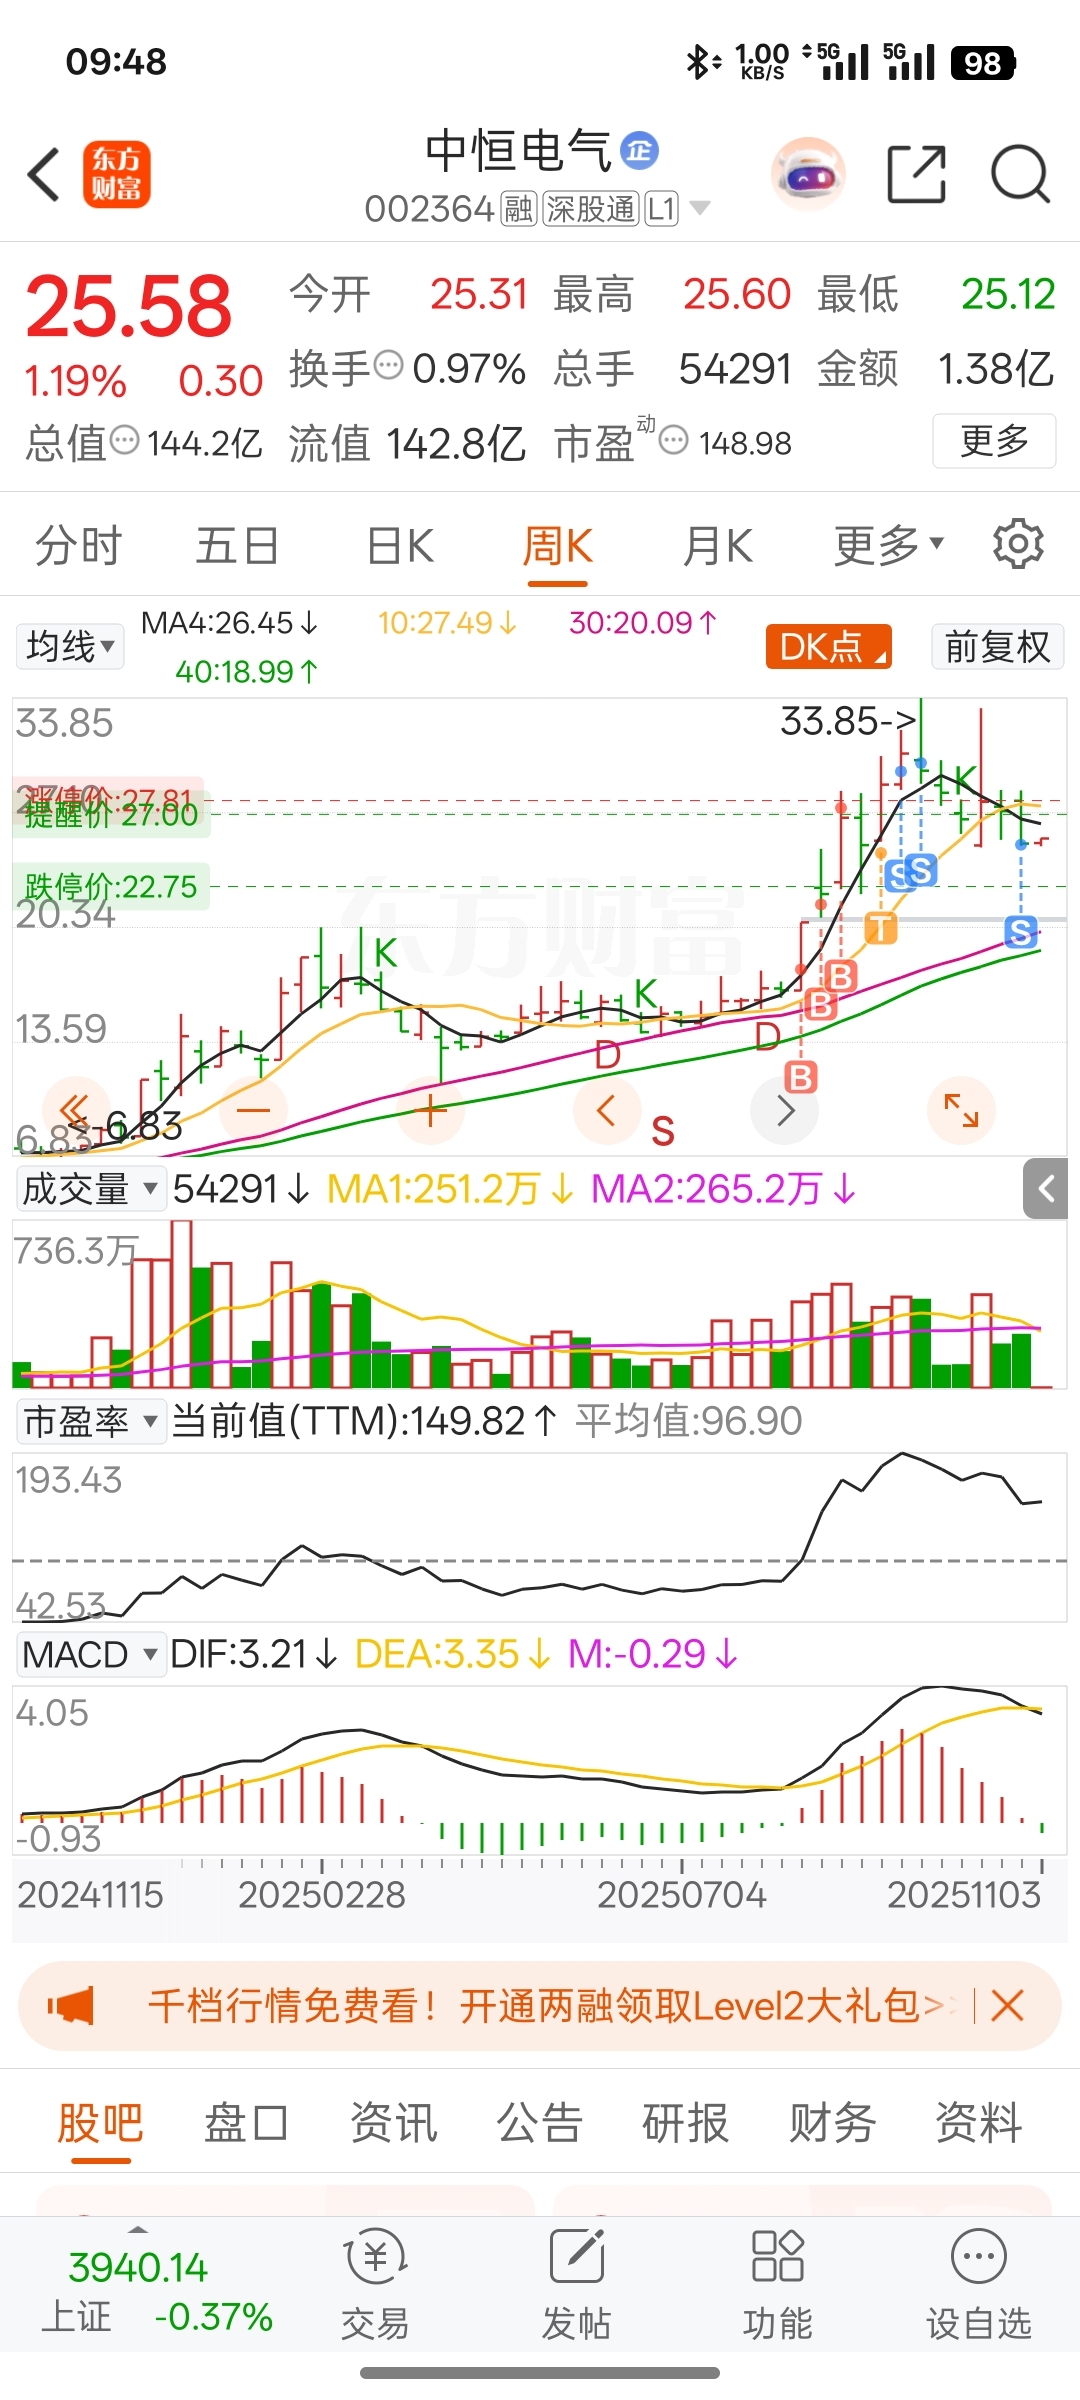Tap the 发帖 post icon
Image resolution: width=1080 pixels, height=2400 pixels.
576,2286
